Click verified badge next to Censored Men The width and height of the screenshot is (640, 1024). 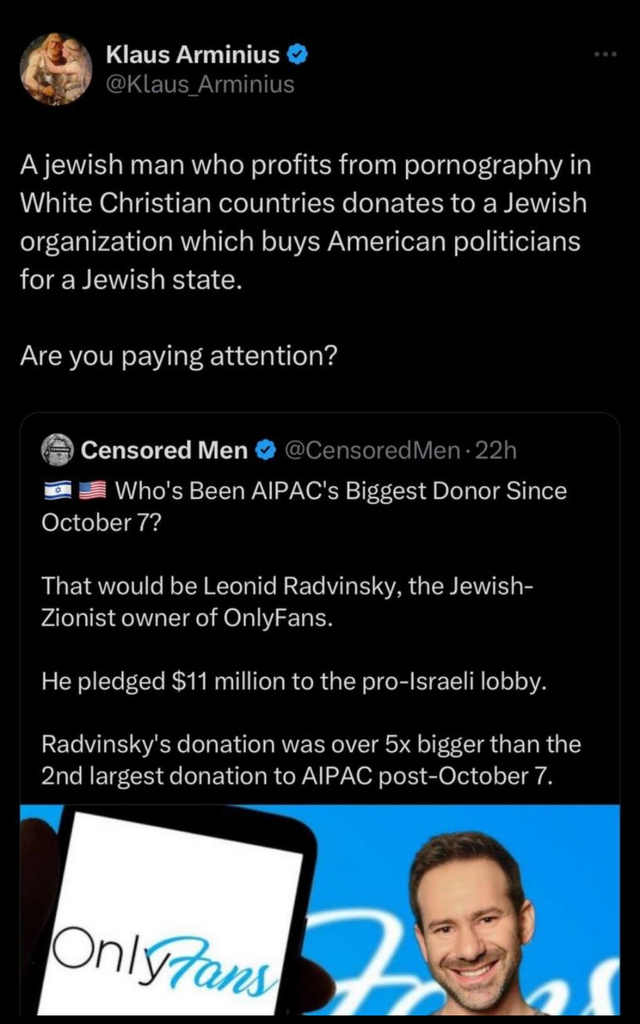[266, 451]
